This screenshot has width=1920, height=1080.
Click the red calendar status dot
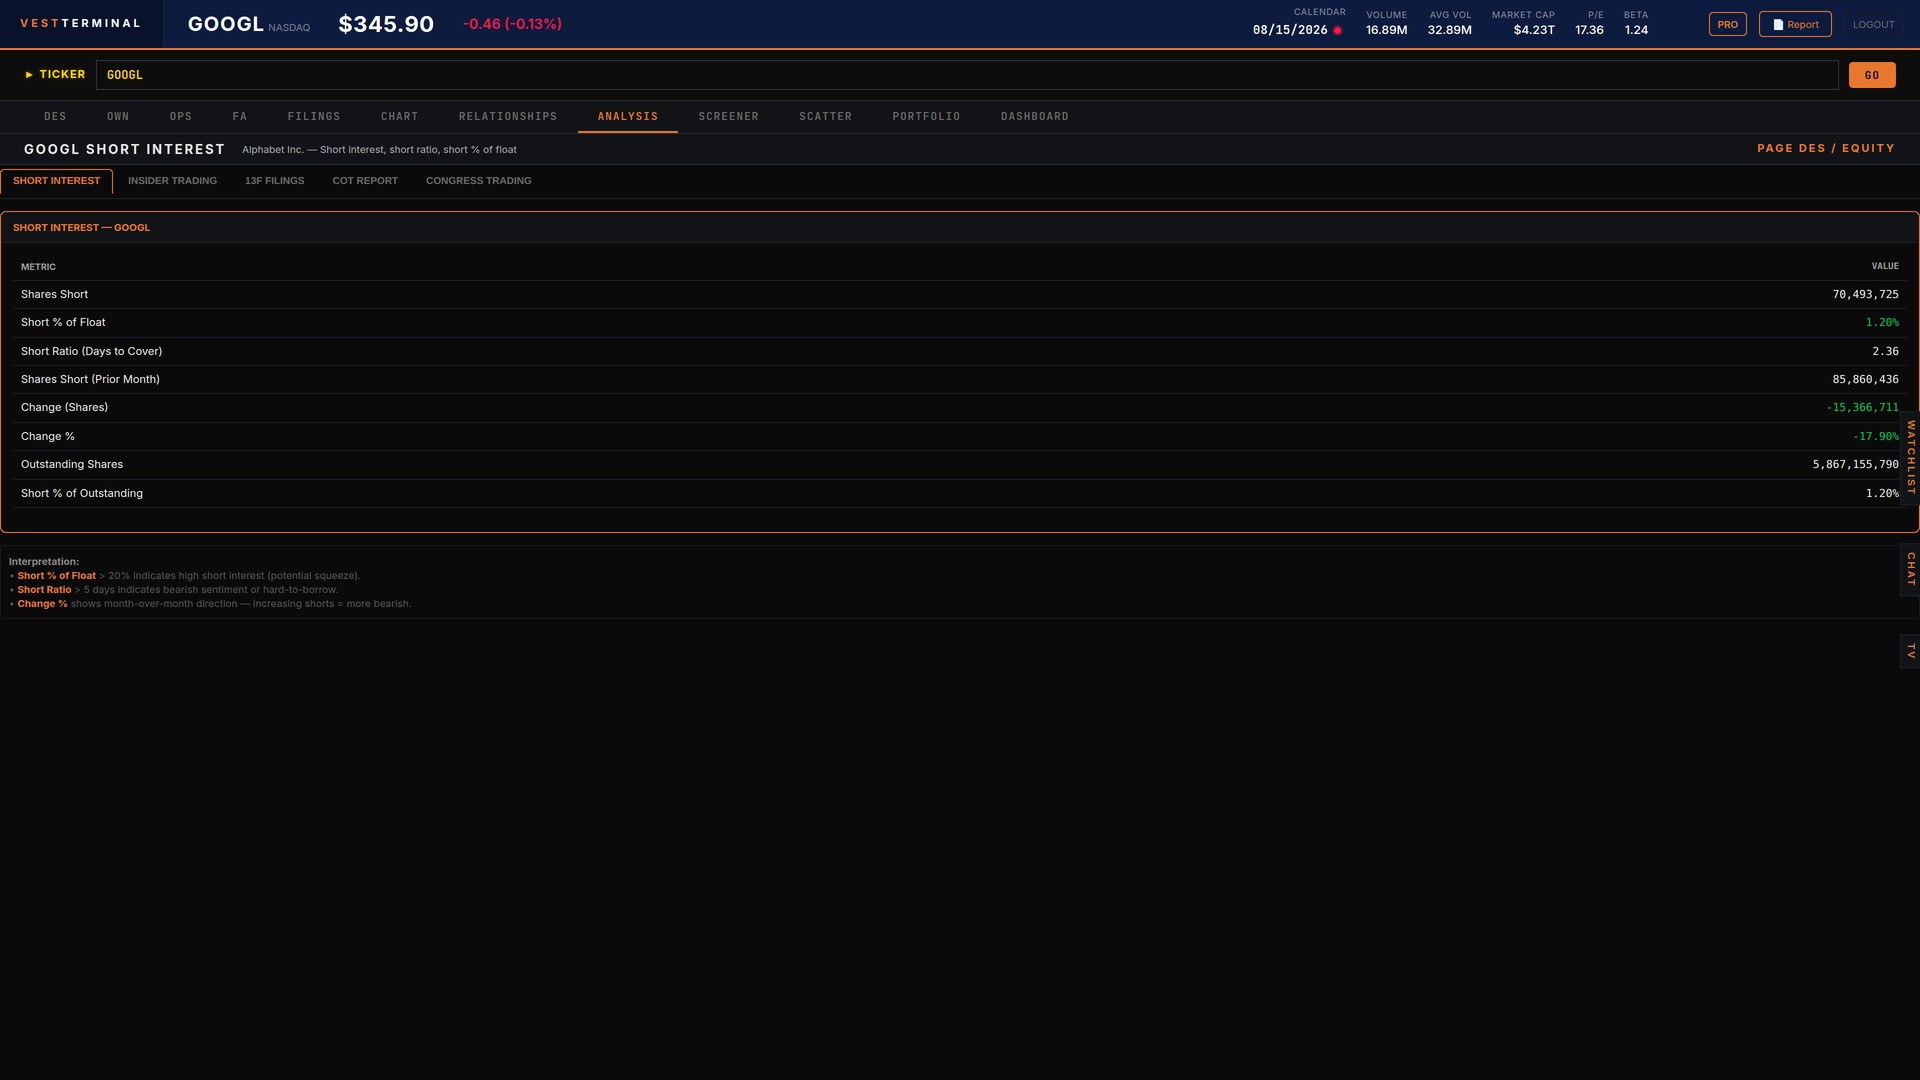point(1337,30)
